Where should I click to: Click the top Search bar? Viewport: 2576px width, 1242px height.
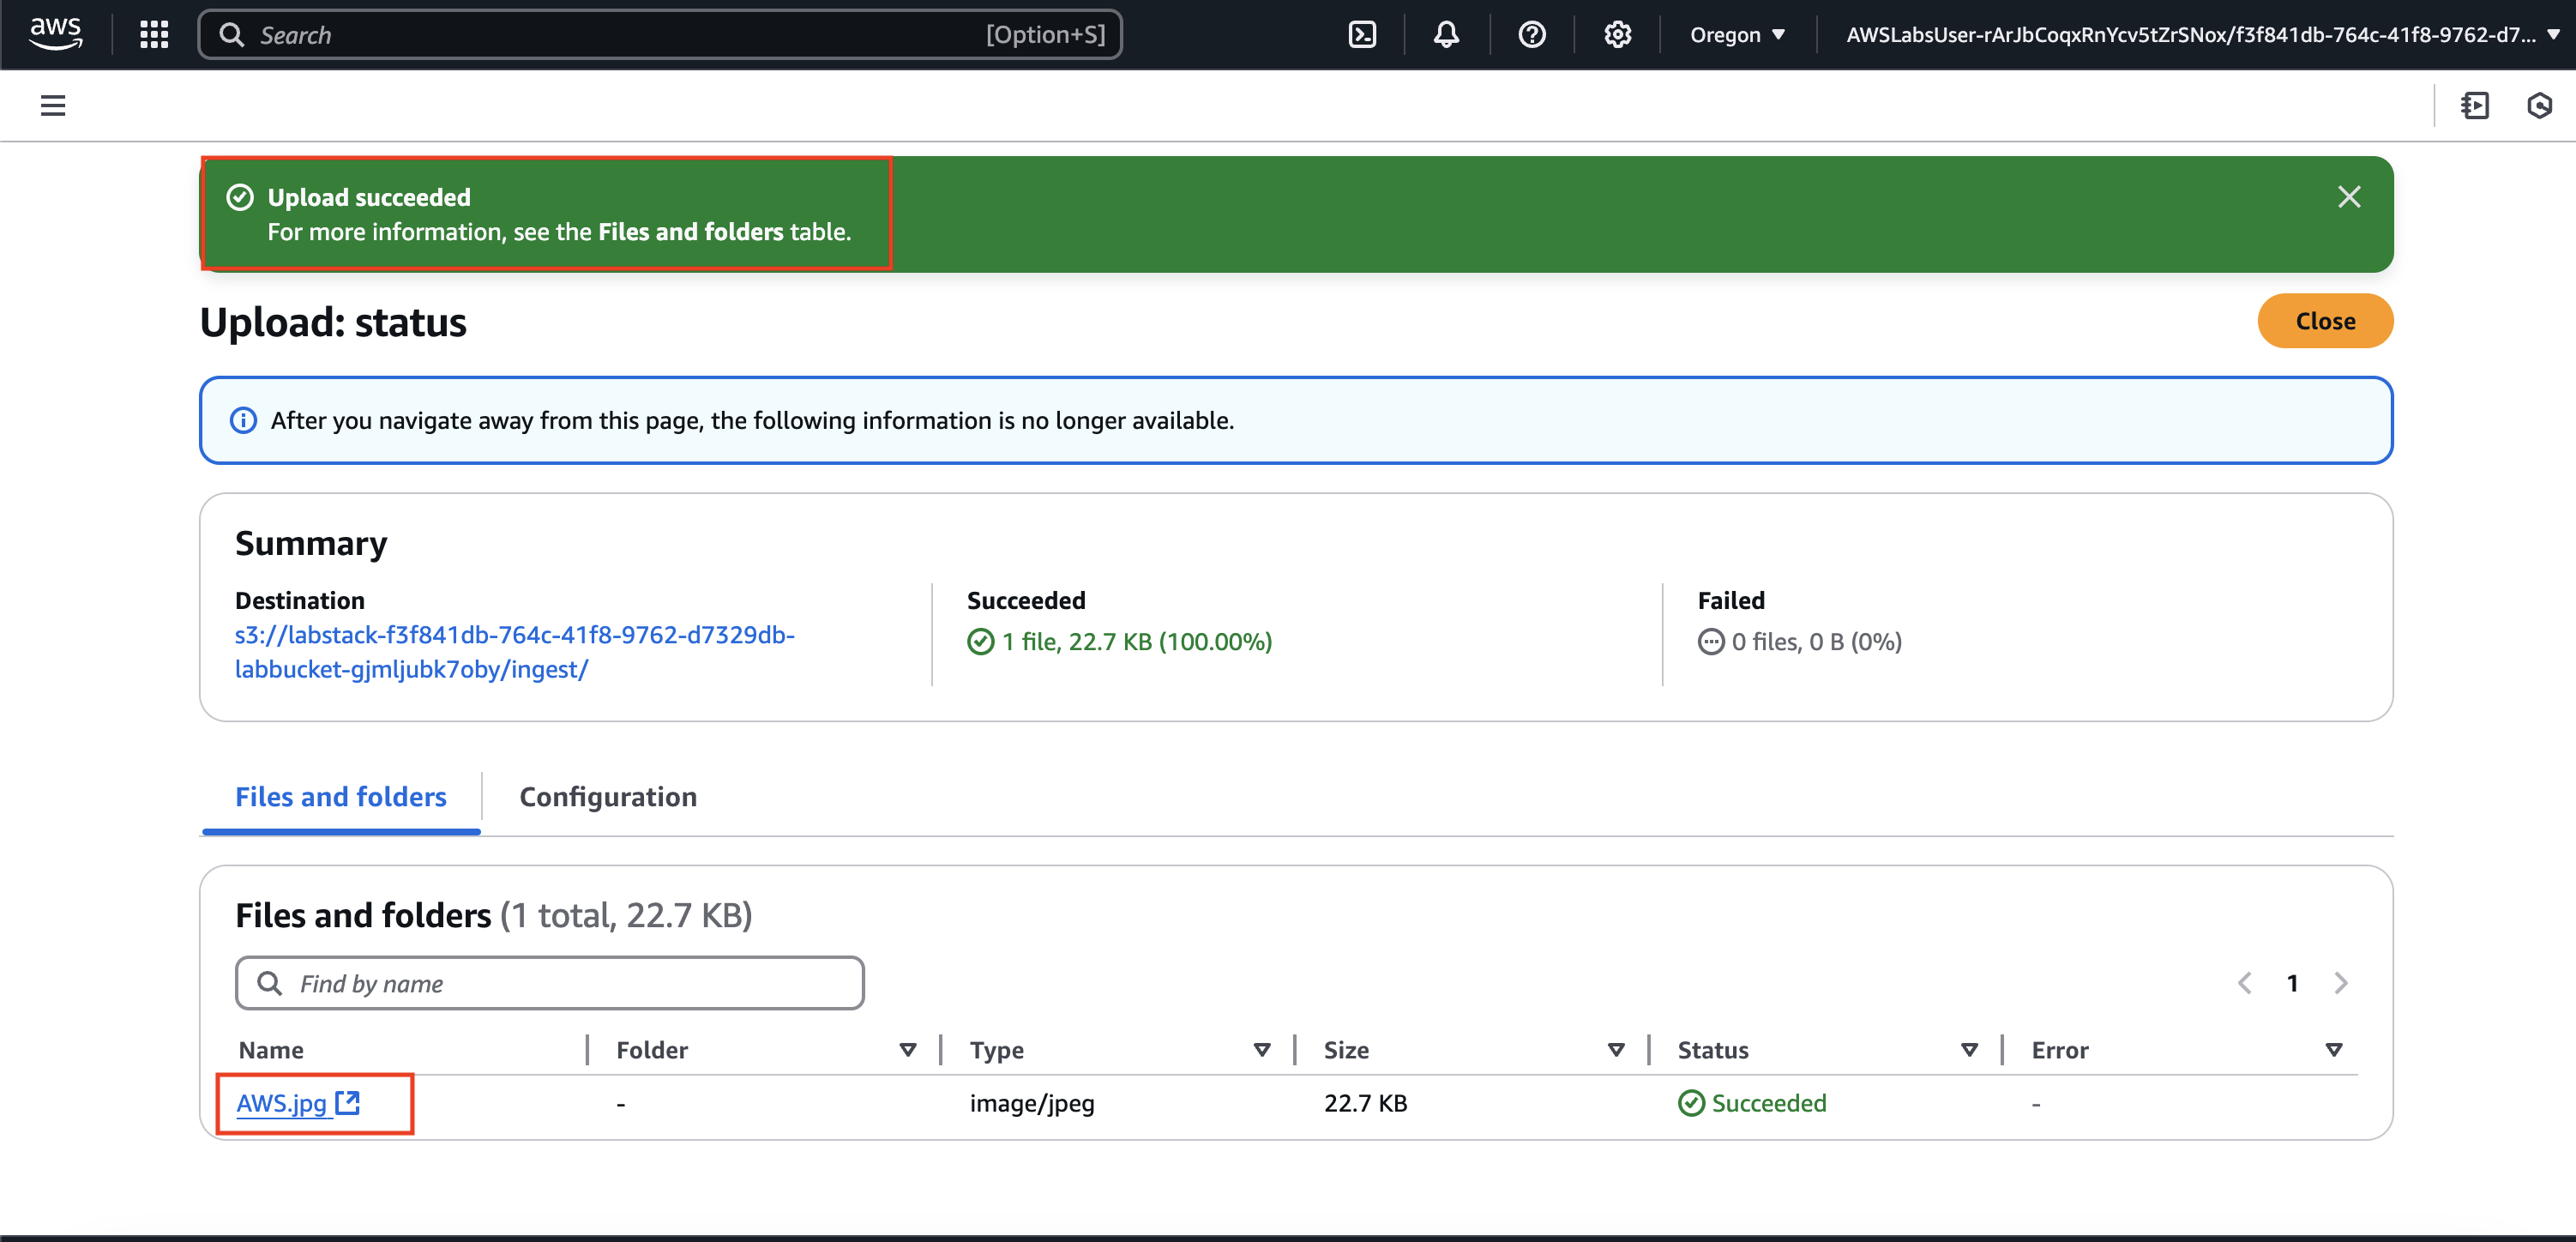pyautogui.click(x=660, y=35)
